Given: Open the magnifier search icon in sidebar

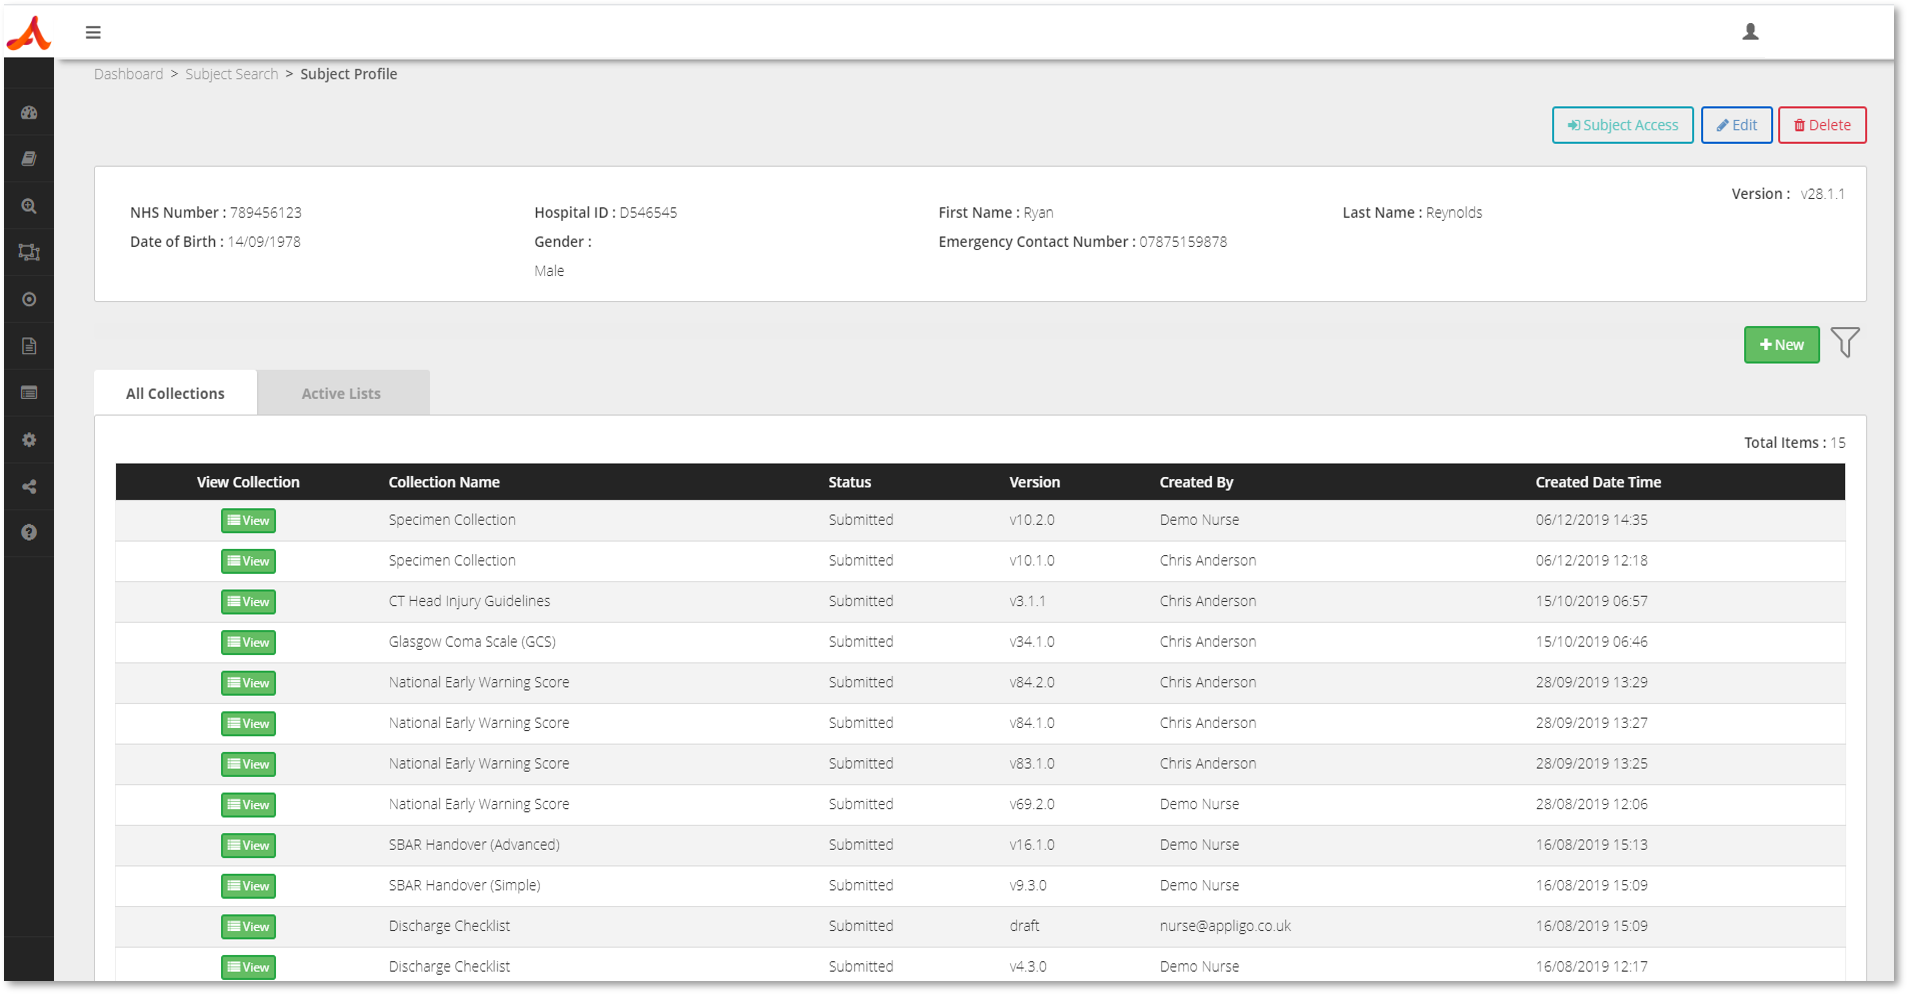Looking at the screenshot, I should [x=29, y=206].
